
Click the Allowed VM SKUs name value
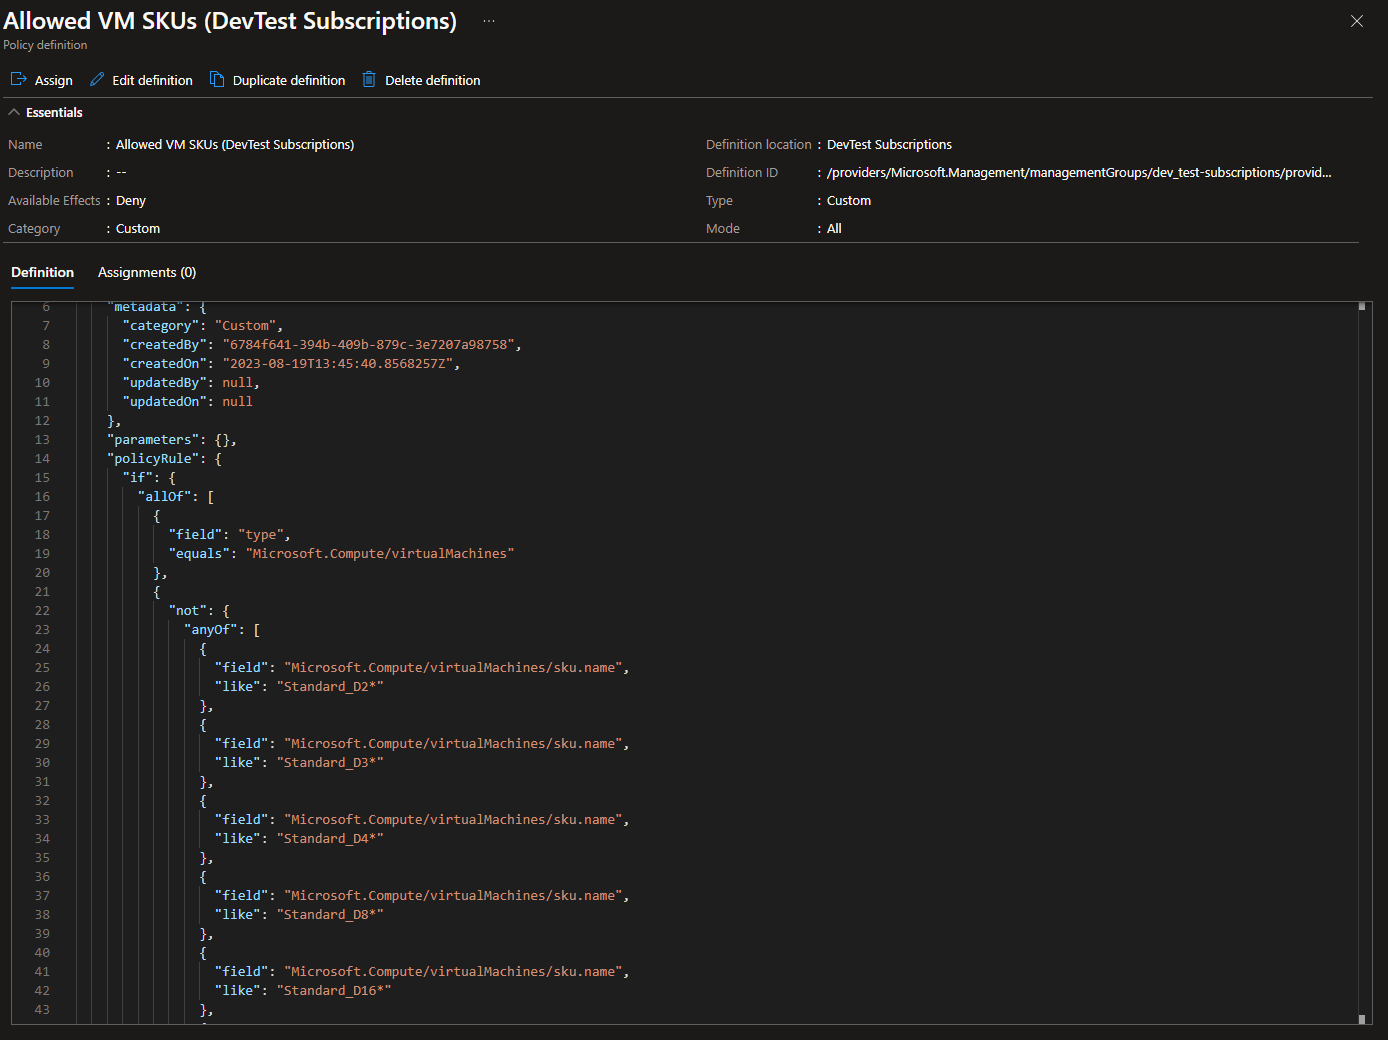click(235, 144)
